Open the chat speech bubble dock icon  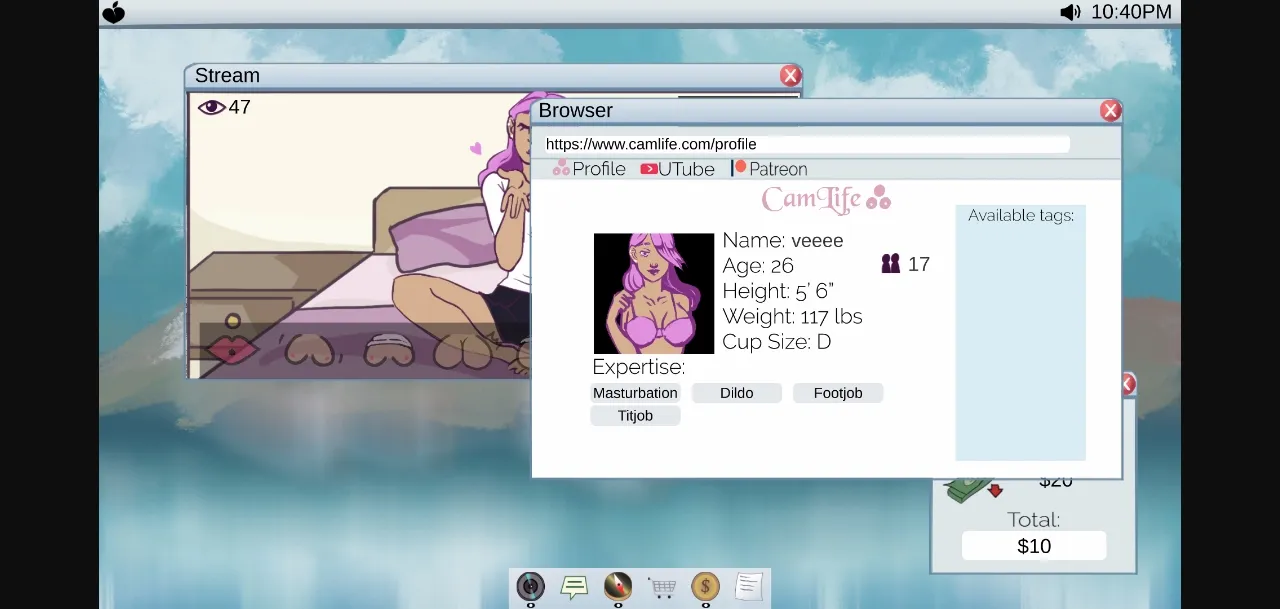(x=574, y=586)
